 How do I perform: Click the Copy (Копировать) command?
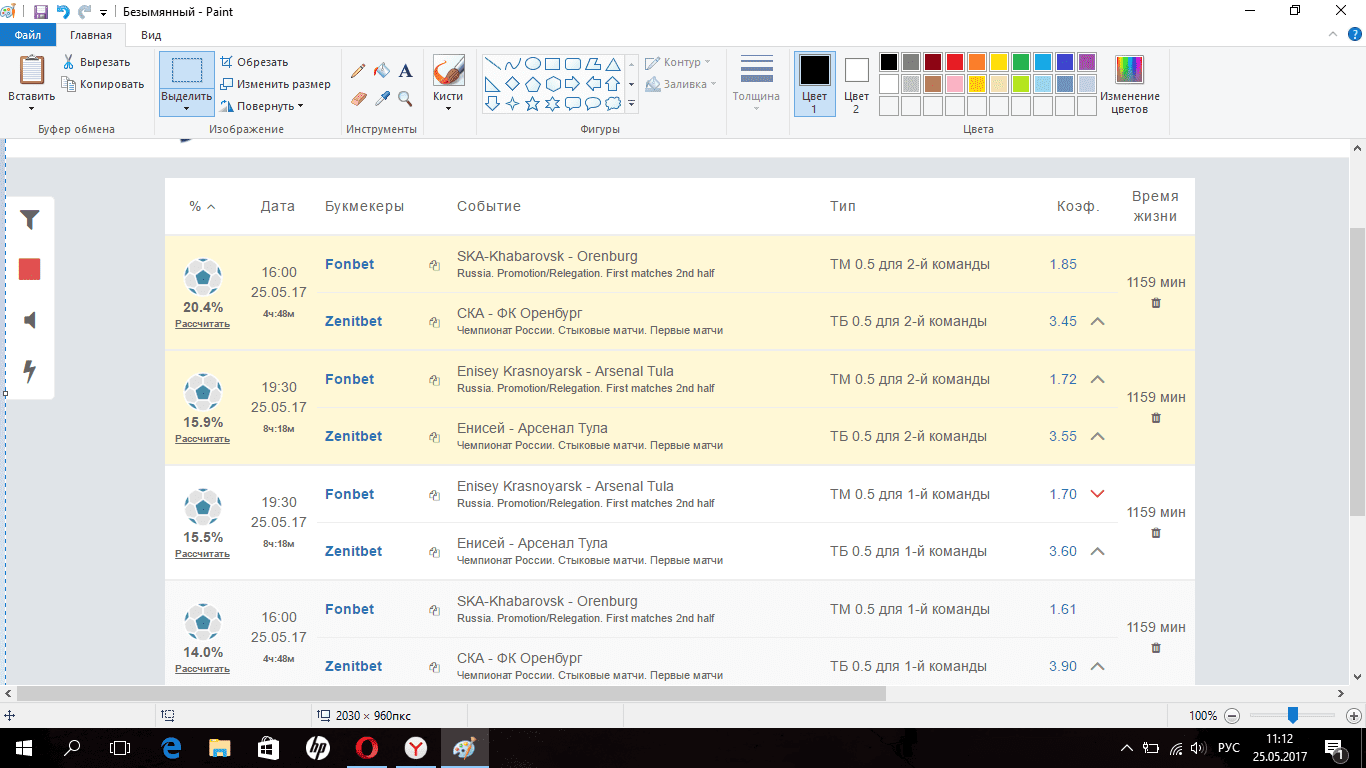pyautogui.click(x=103, y=84)
